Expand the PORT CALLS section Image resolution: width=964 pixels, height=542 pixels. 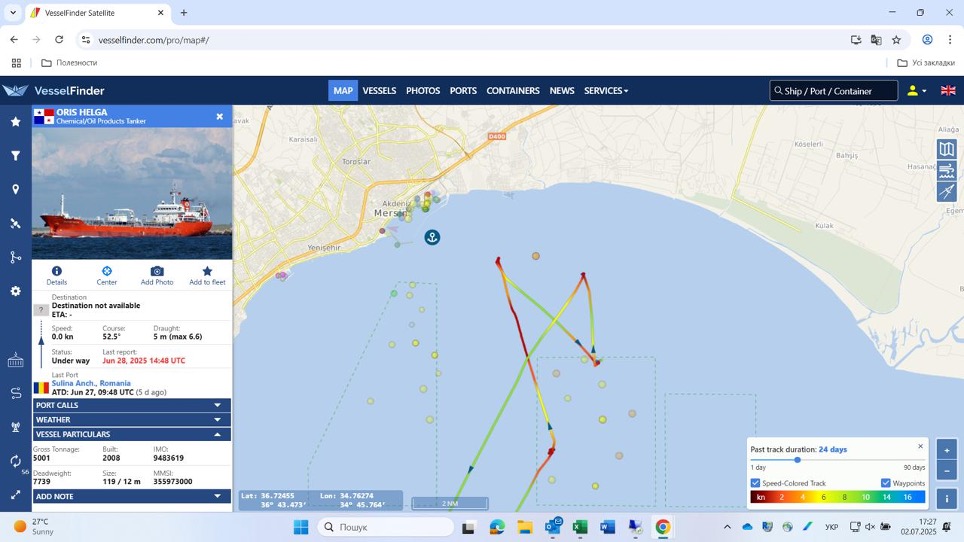(217, 405)
